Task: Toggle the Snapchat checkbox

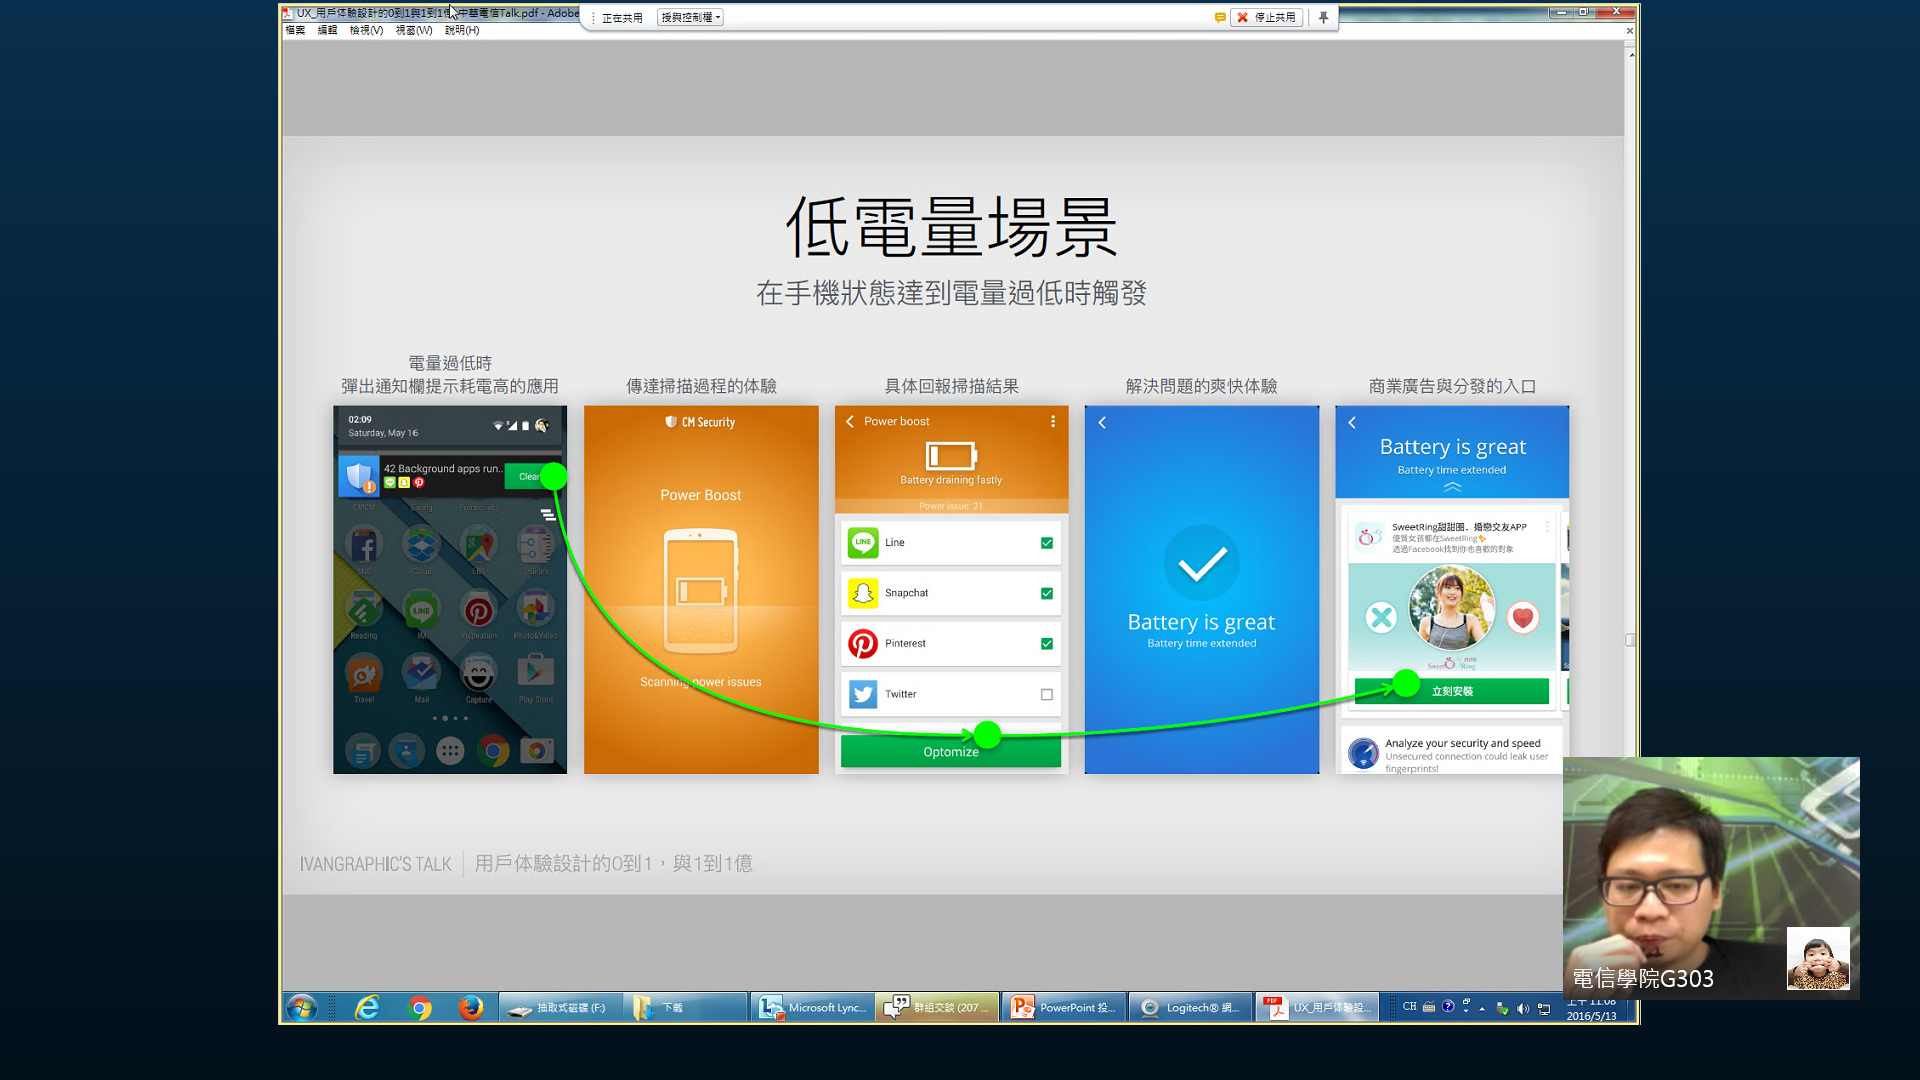Action: (x=1046, y=593)
